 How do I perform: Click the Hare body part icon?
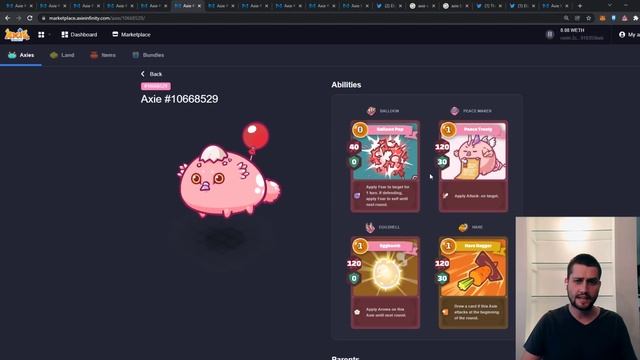click(x=462, y=227)
